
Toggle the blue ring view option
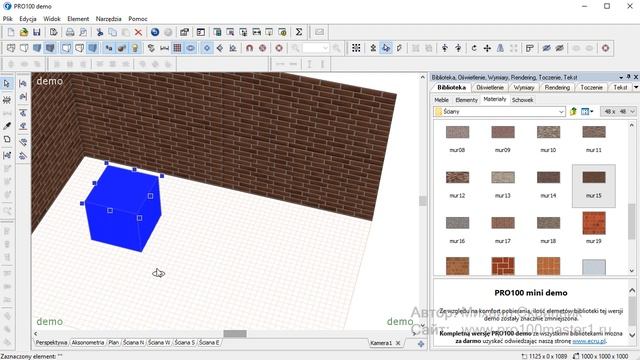pos(190,48)
